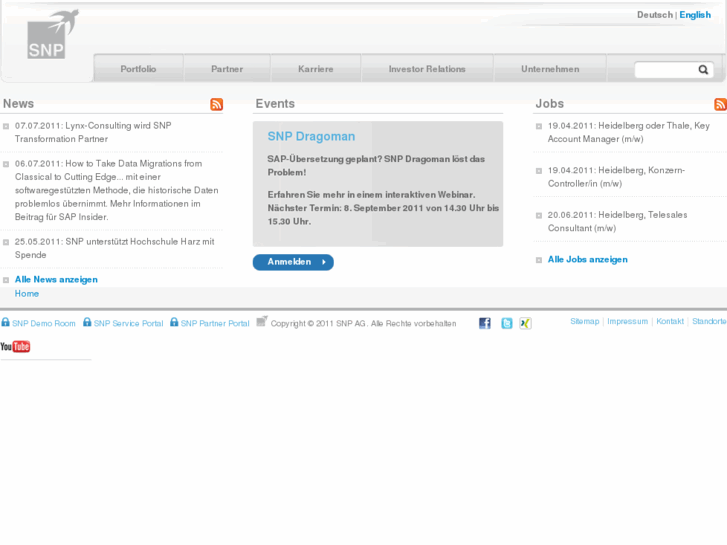Click bullet icon next to Lynx-Consulting news
The width and height of the screenshot is (727, 545).
click(6, 127)
